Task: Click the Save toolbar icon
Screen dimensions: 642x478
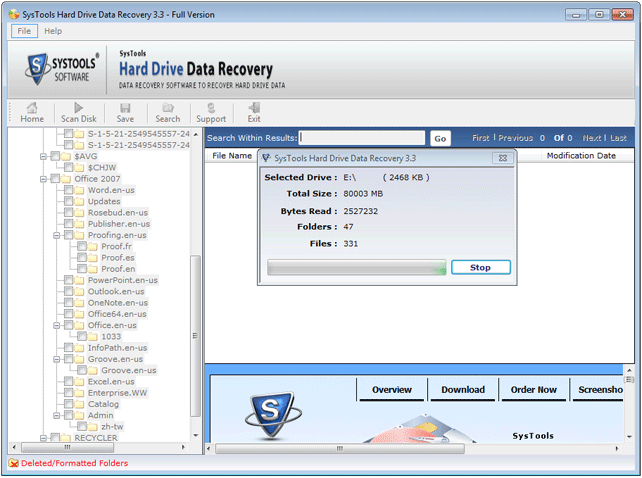Action: pyautogui.click(x=125, y=108)
